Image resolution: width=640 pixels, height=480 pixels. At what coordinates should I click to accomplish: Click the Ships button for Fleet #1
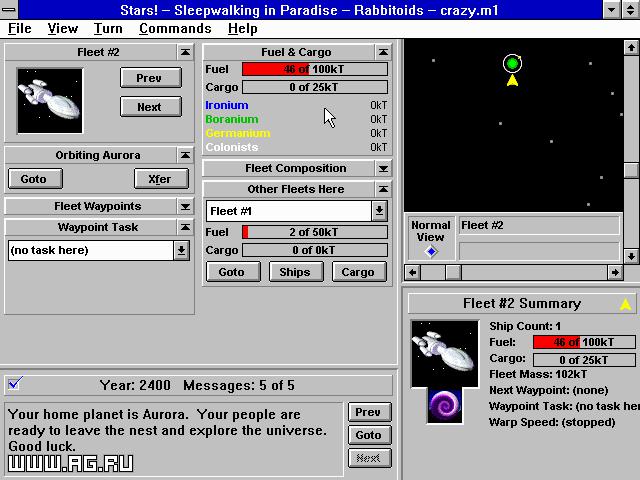pos(294,271)
